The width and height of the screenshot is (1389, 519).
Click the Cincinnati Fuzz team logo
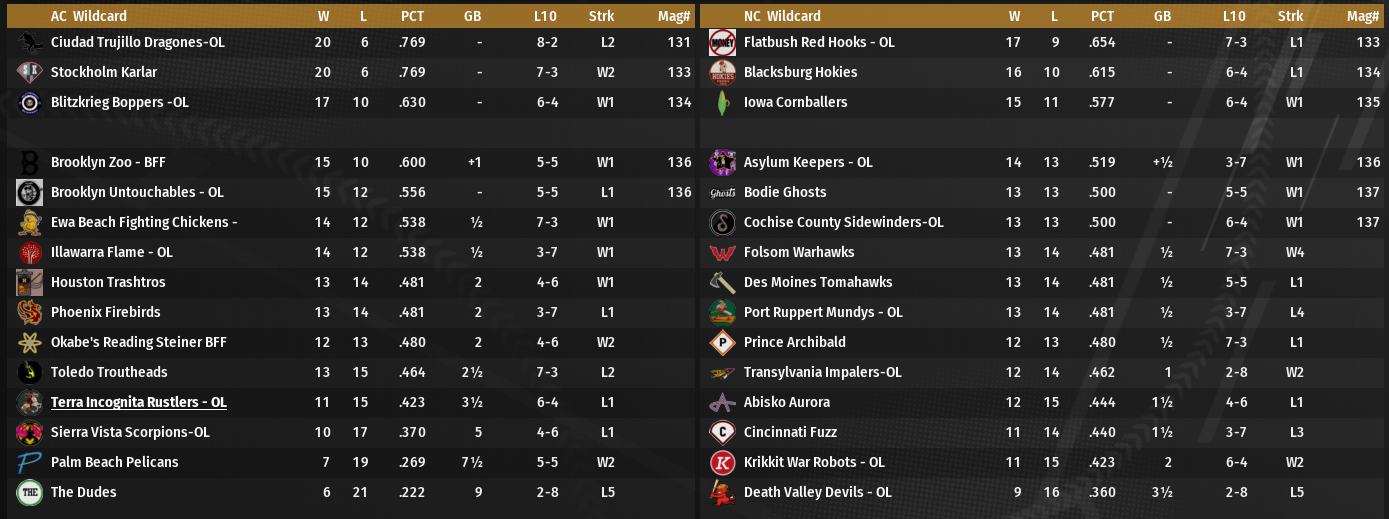(x=722, y=432)
